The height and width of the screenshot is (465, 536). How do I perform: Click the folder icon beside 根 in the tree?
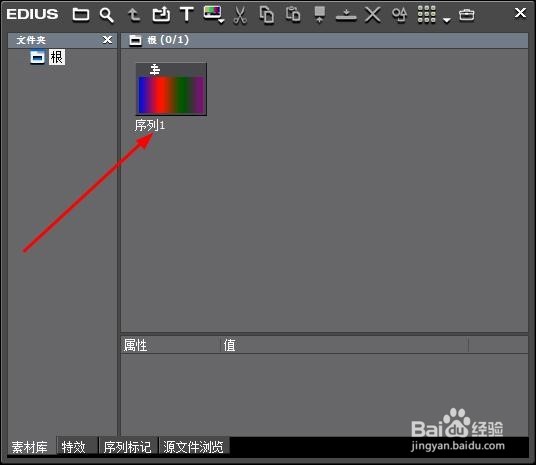click(37, 57)
